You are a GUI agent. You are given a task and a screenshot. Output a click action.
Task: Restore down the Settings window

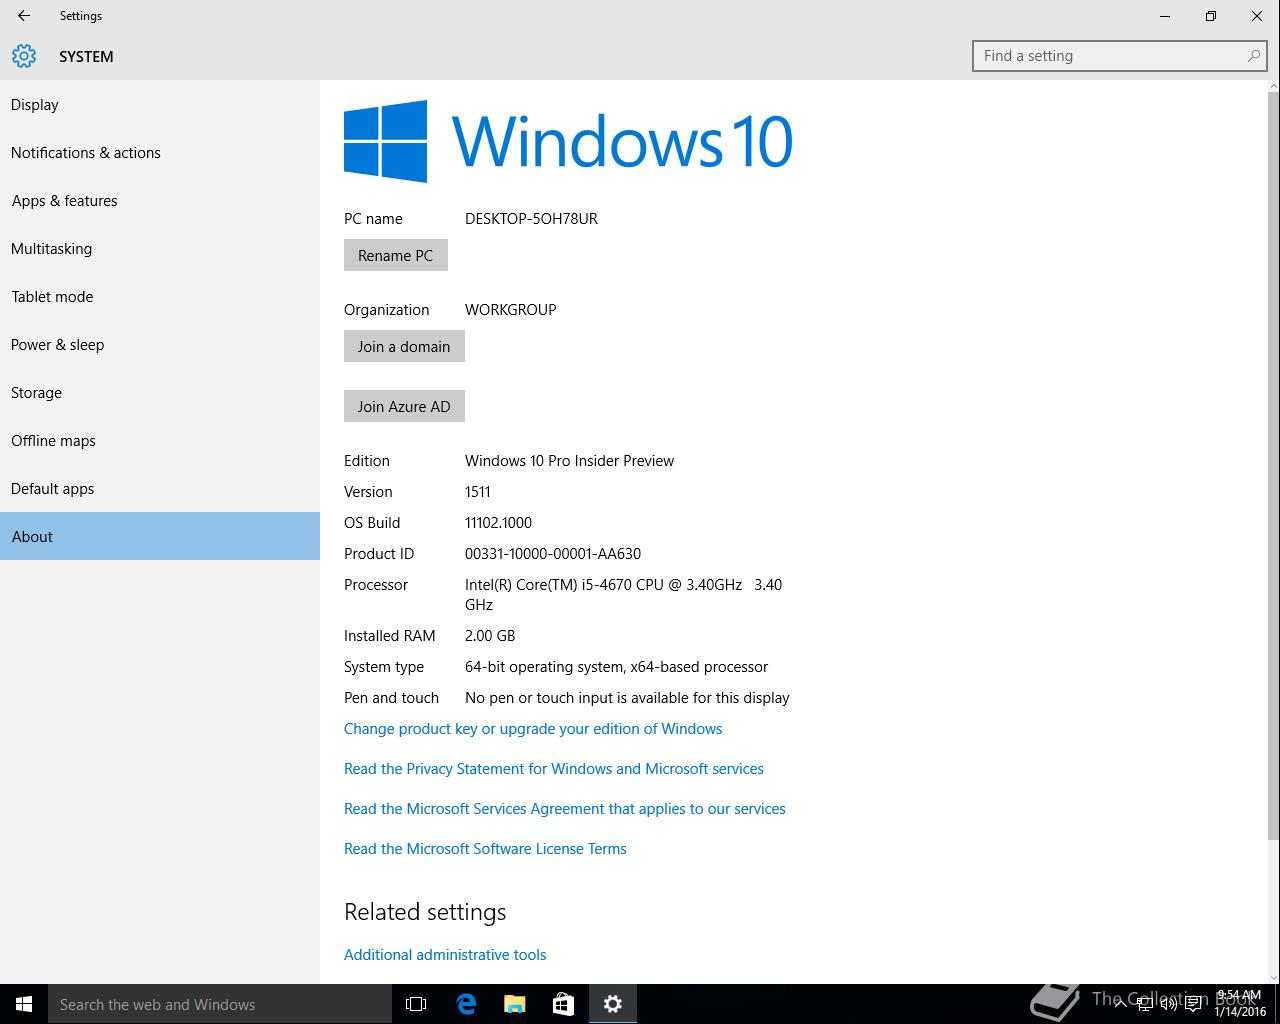pyautogui.click(x=1211, y=16)
